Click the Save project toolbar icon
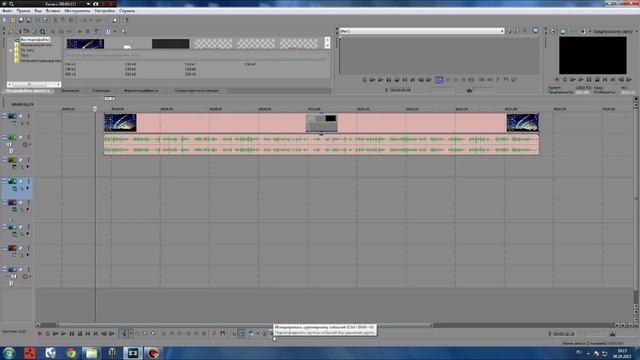Viewport: 640px width, 360px height. tap(21, 20)
